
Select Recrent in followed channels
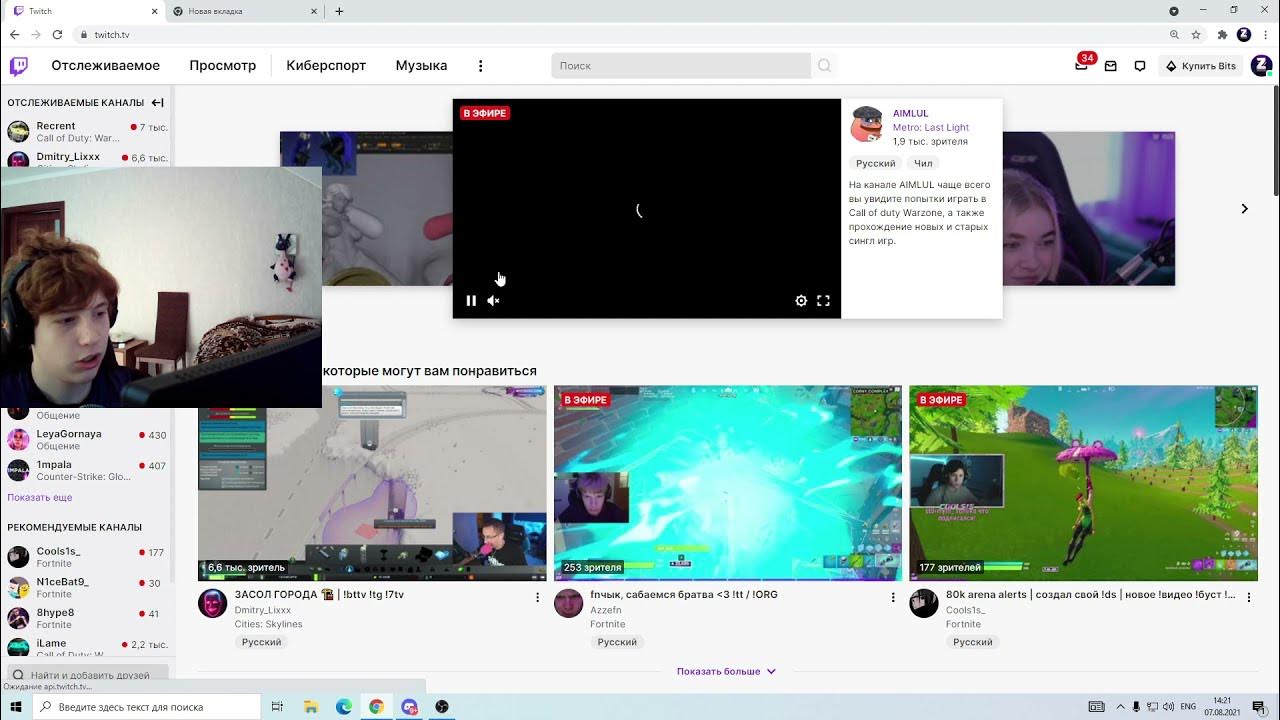click(x=87, y=132)
